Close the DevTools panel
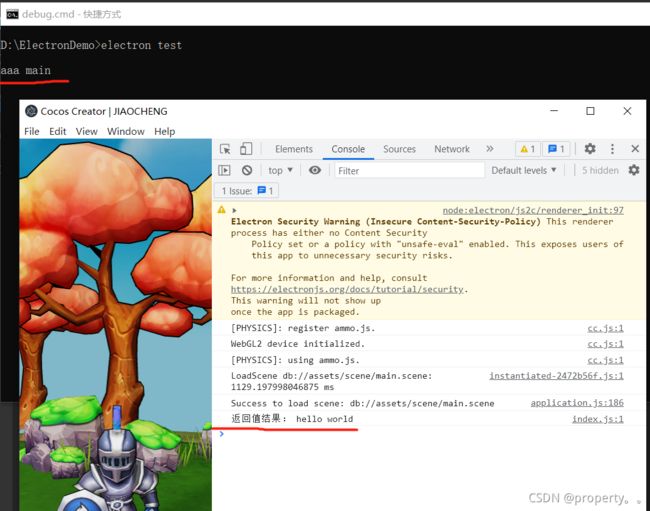This screenshot has height=511, width=650. [634, 149]
